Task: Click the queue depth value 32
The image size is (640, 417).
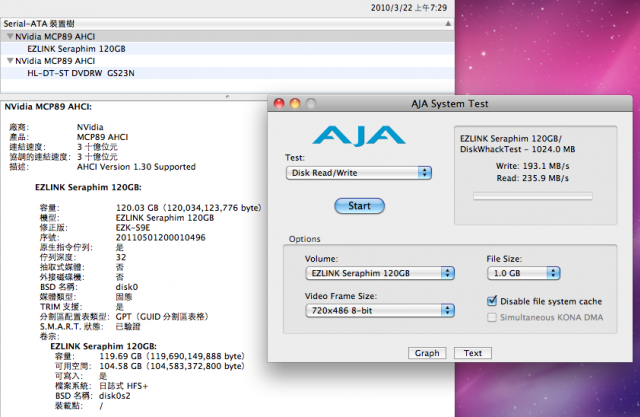Action: pyautogui.click(x=121, y=257)
